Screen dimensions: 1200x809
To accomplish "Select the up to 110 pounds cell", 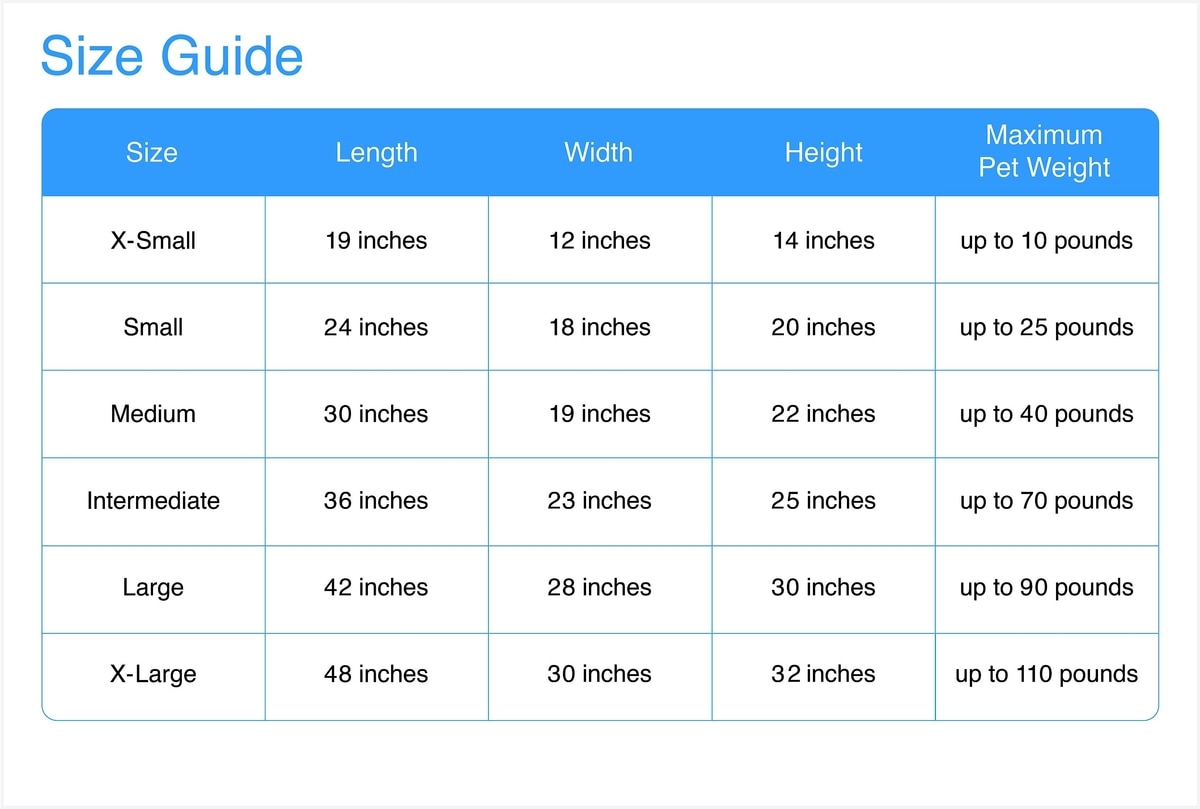I will pos(1046,675).
